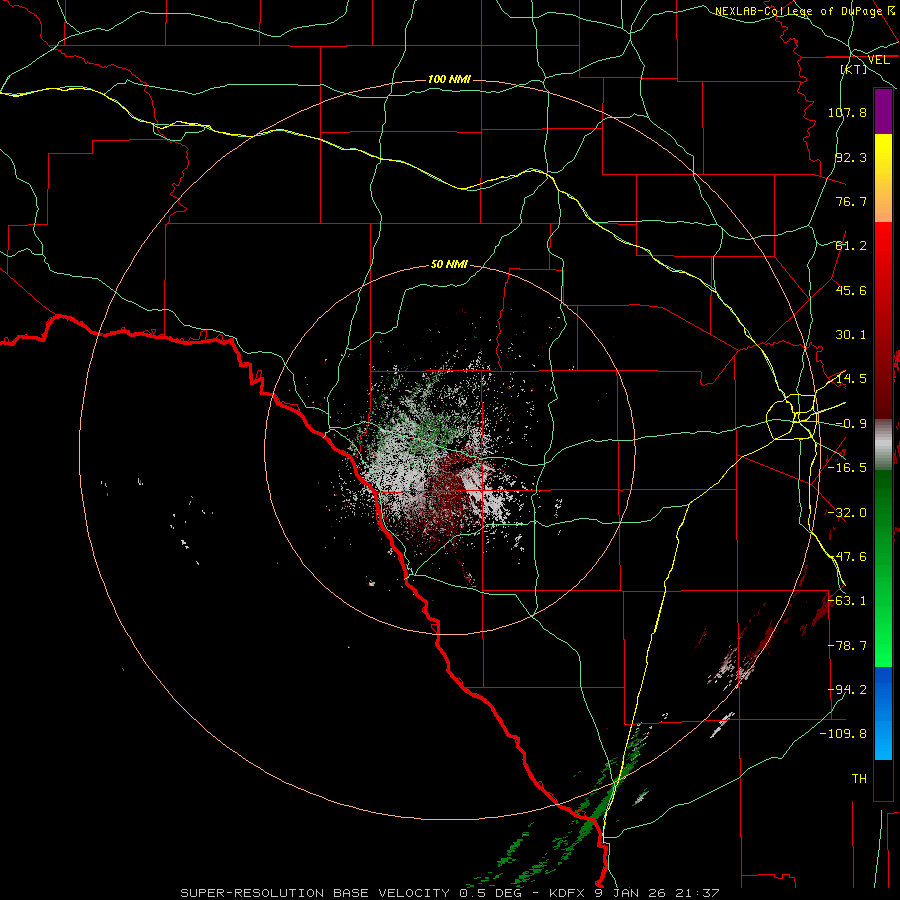Click the 76.7 velocity scale value
Viewport: 900px width, 900px height.
[x=851, y=201]
